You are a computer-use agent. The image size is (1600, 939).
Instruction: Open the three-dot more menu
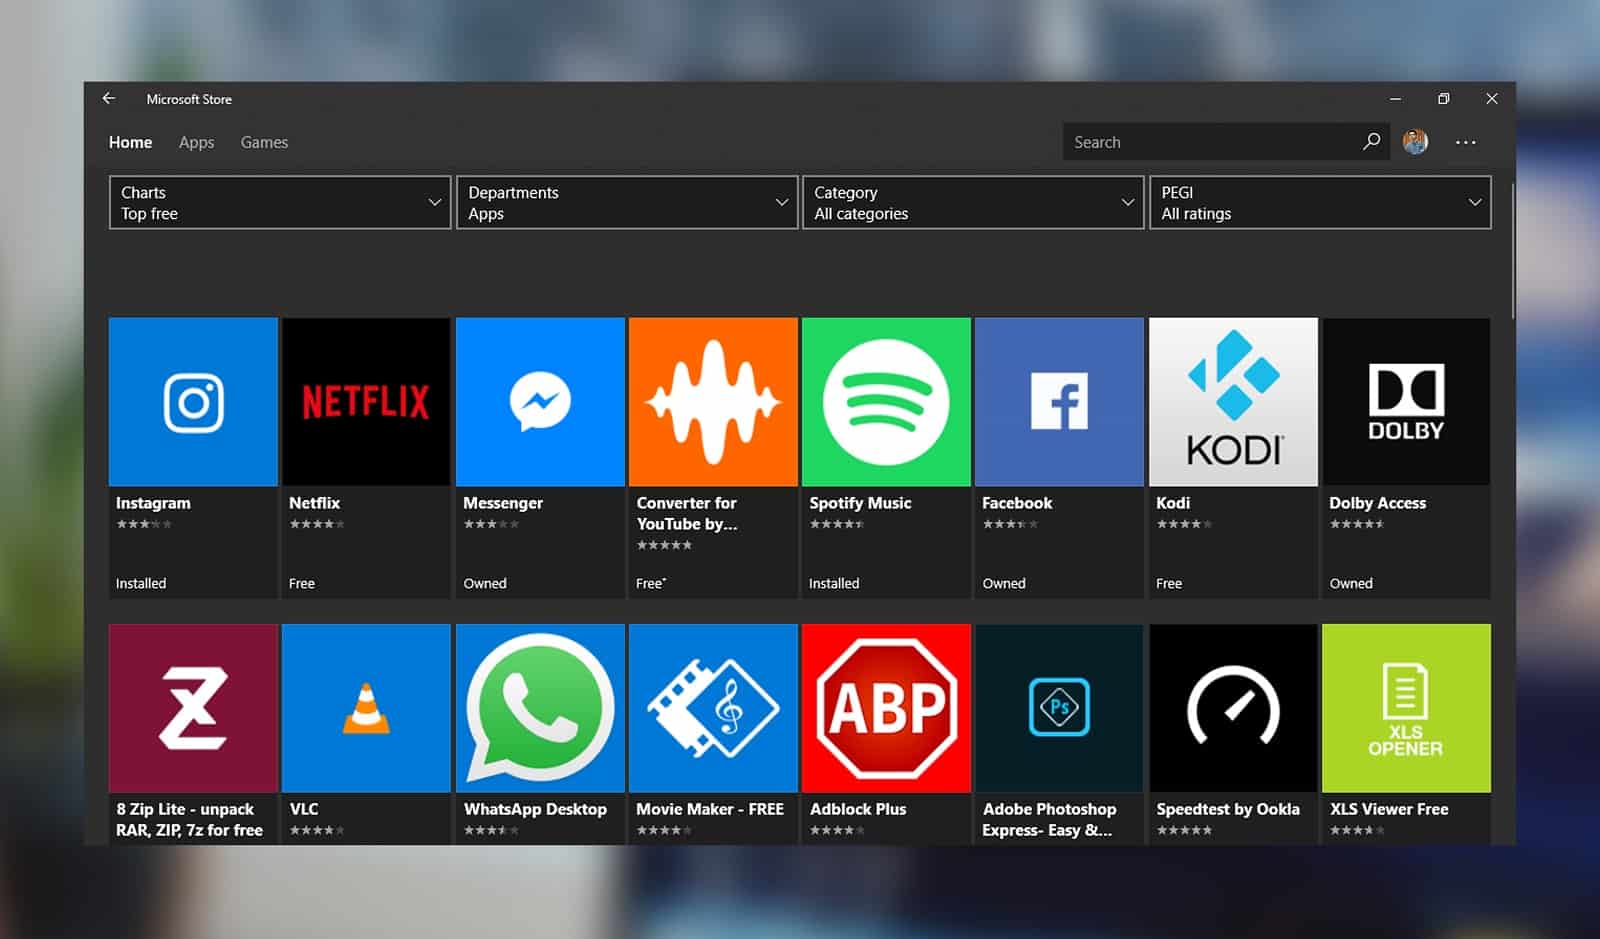pos(1466,142)
